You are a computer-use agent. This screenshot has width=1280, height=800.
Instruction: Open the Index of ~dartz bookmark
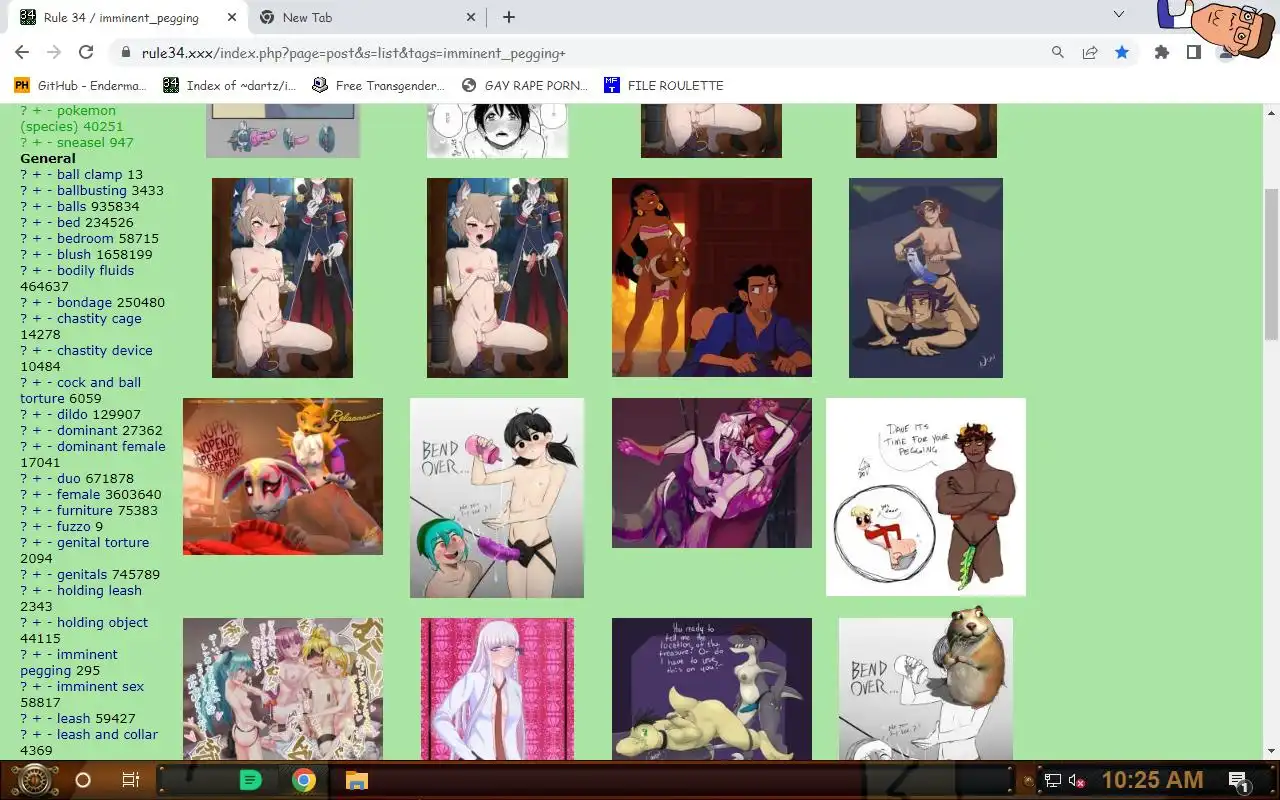230,85
